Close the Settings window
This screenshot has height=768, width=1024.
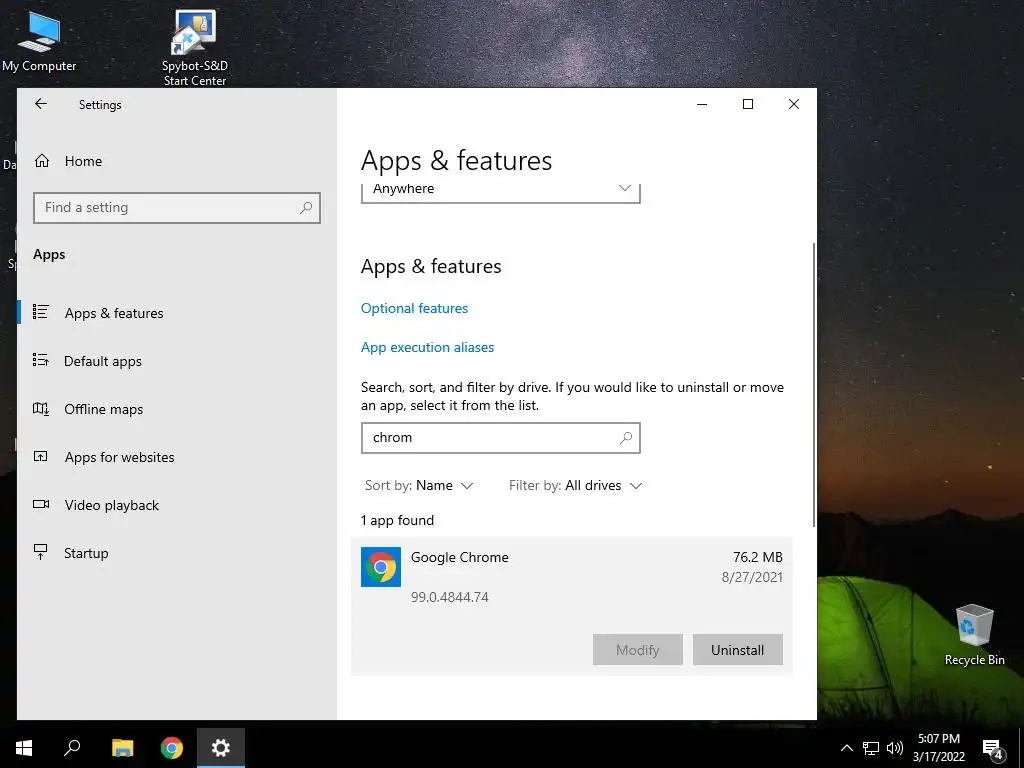tap(793, 104)
